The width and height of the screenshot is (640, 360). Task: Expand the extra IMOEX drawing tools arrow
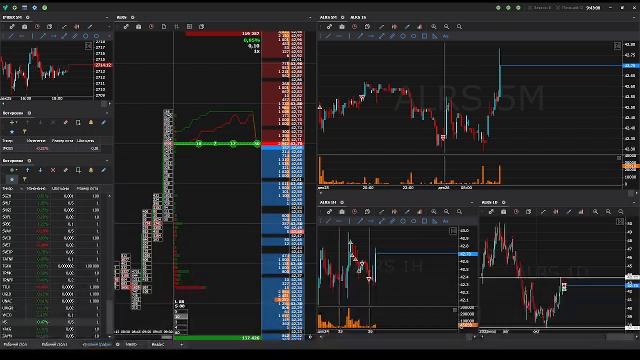[x=108, y=36]
